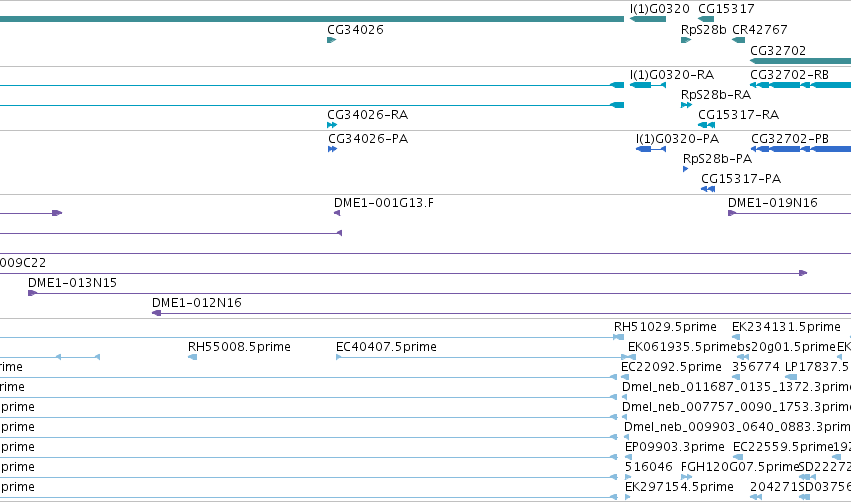Click the CG34026 gene label
This screenshot has height=502, width=851.
355,30
